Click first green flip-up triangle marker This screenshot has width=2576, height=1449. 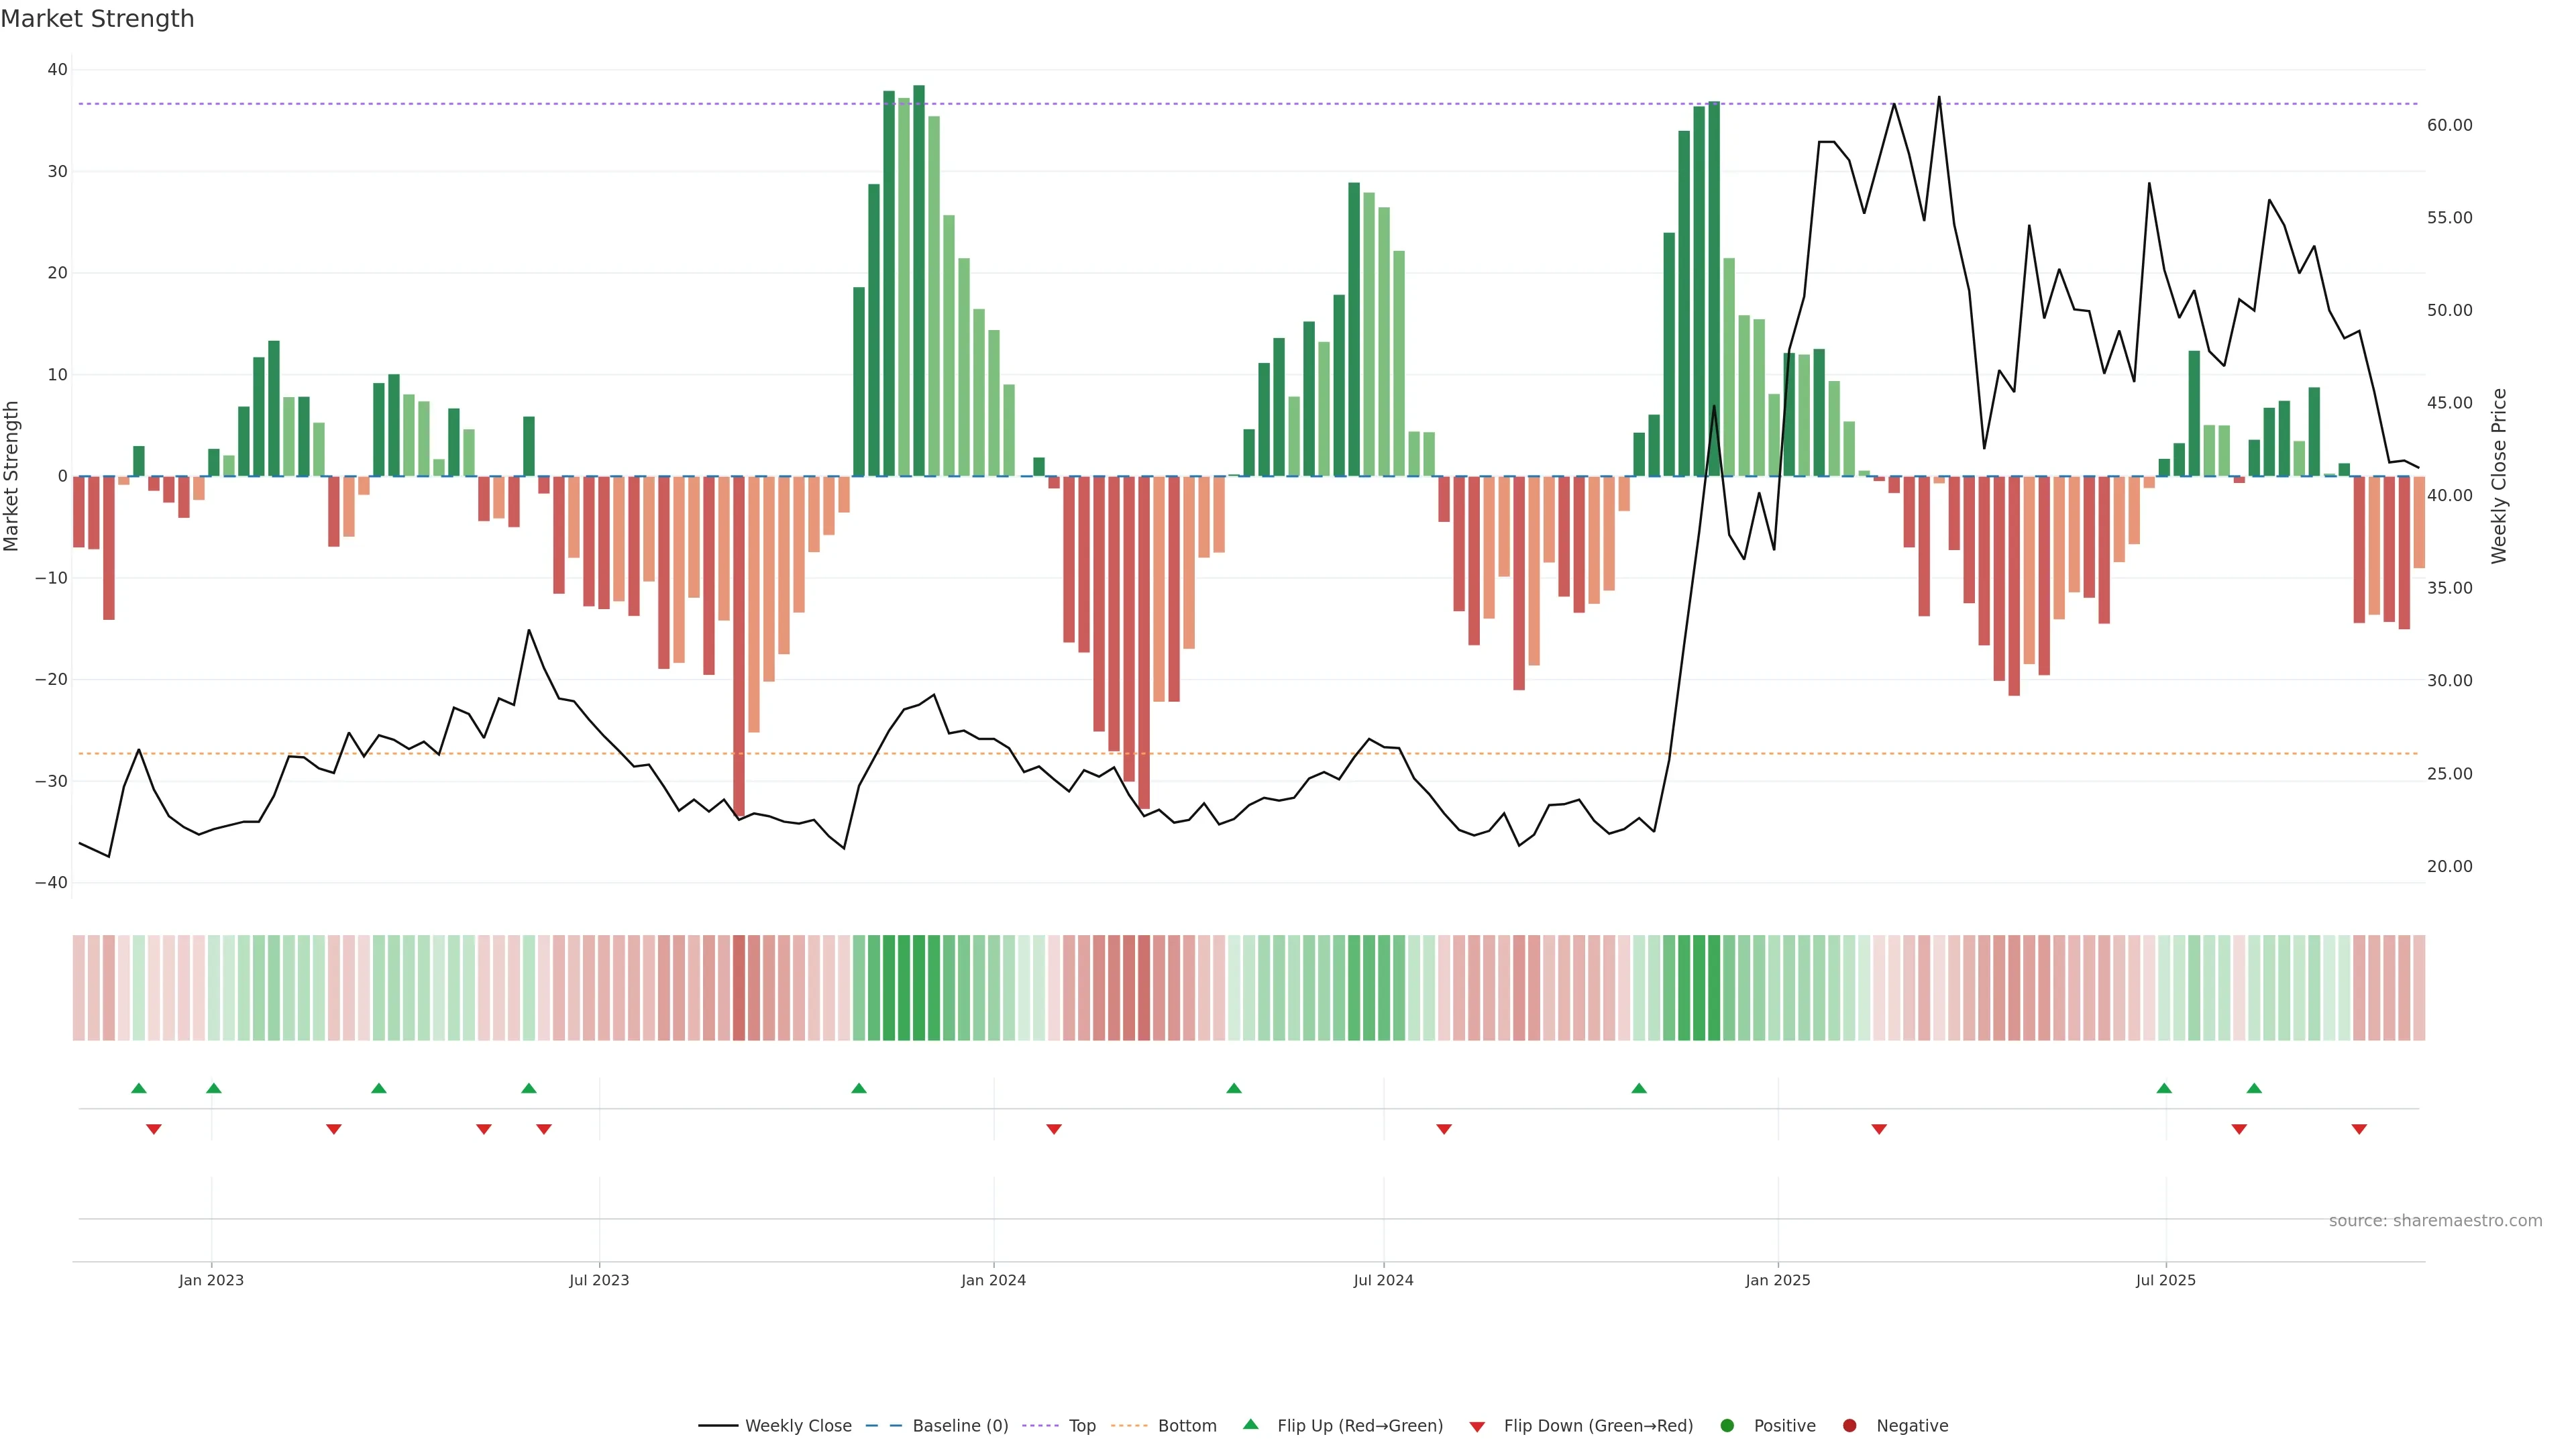tap(139, 1088)
